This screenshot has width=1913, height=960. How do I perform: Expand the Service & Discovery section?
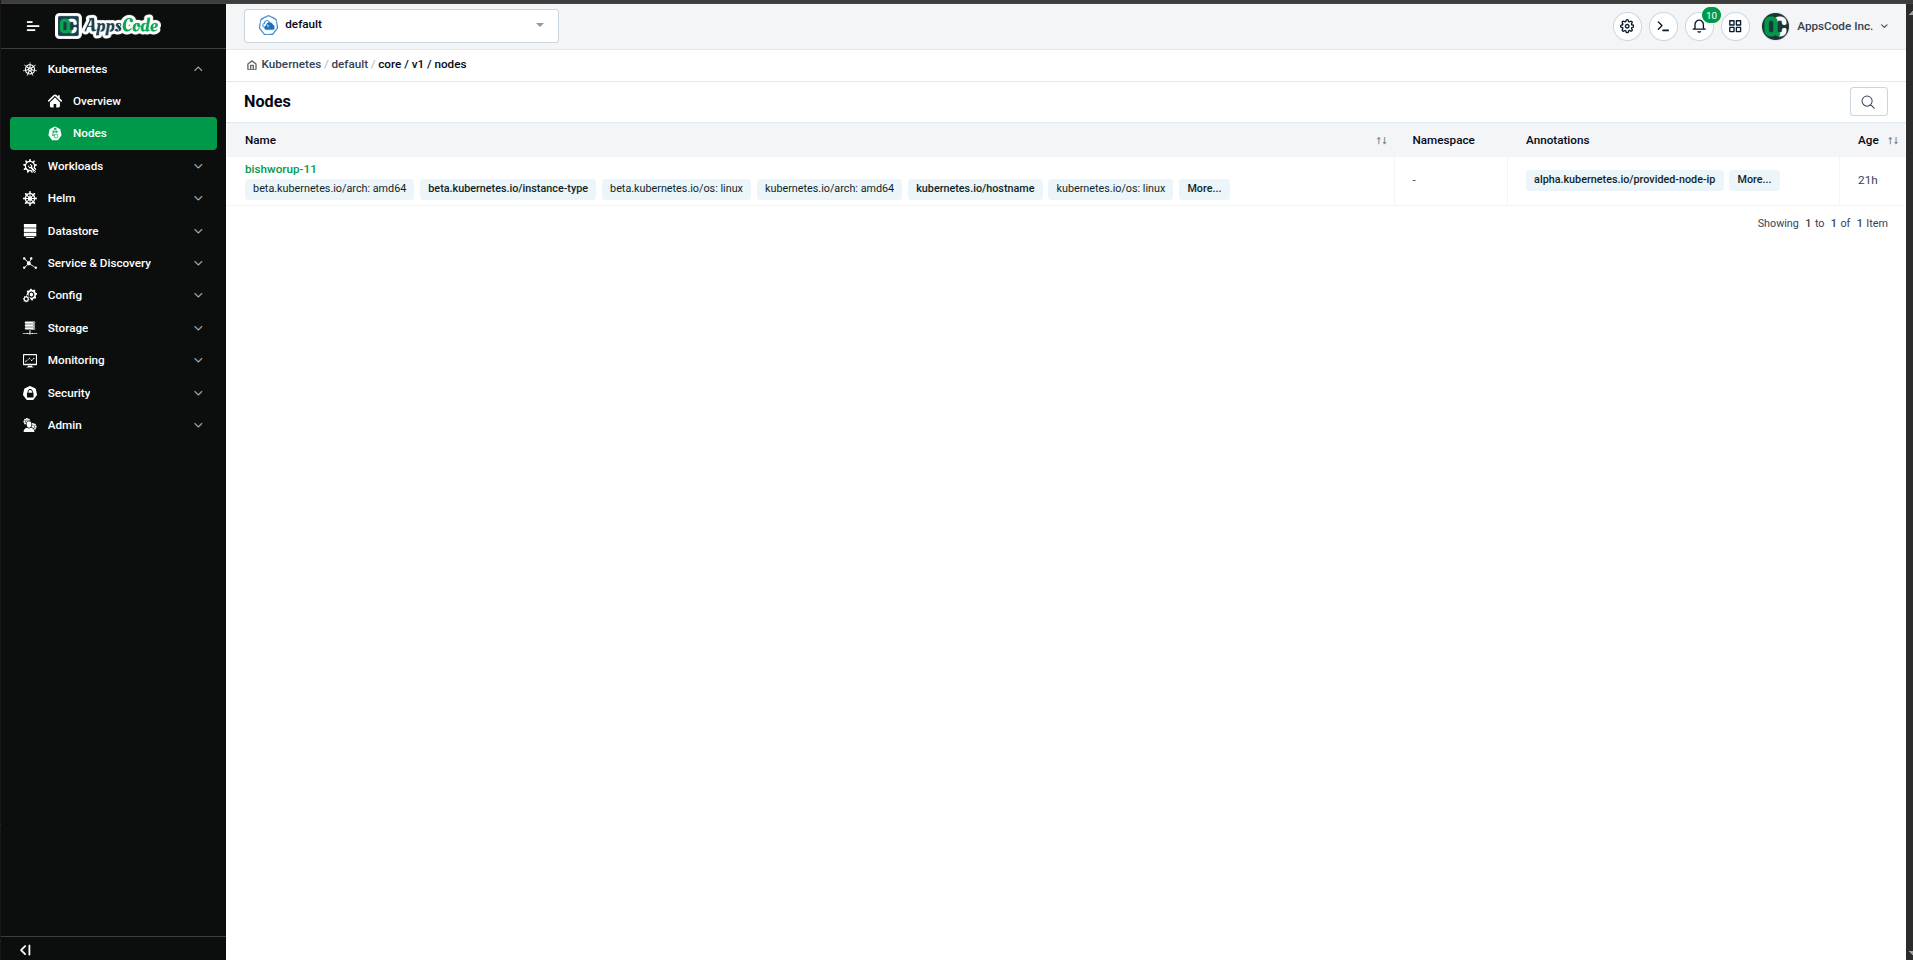coord(198,263)
